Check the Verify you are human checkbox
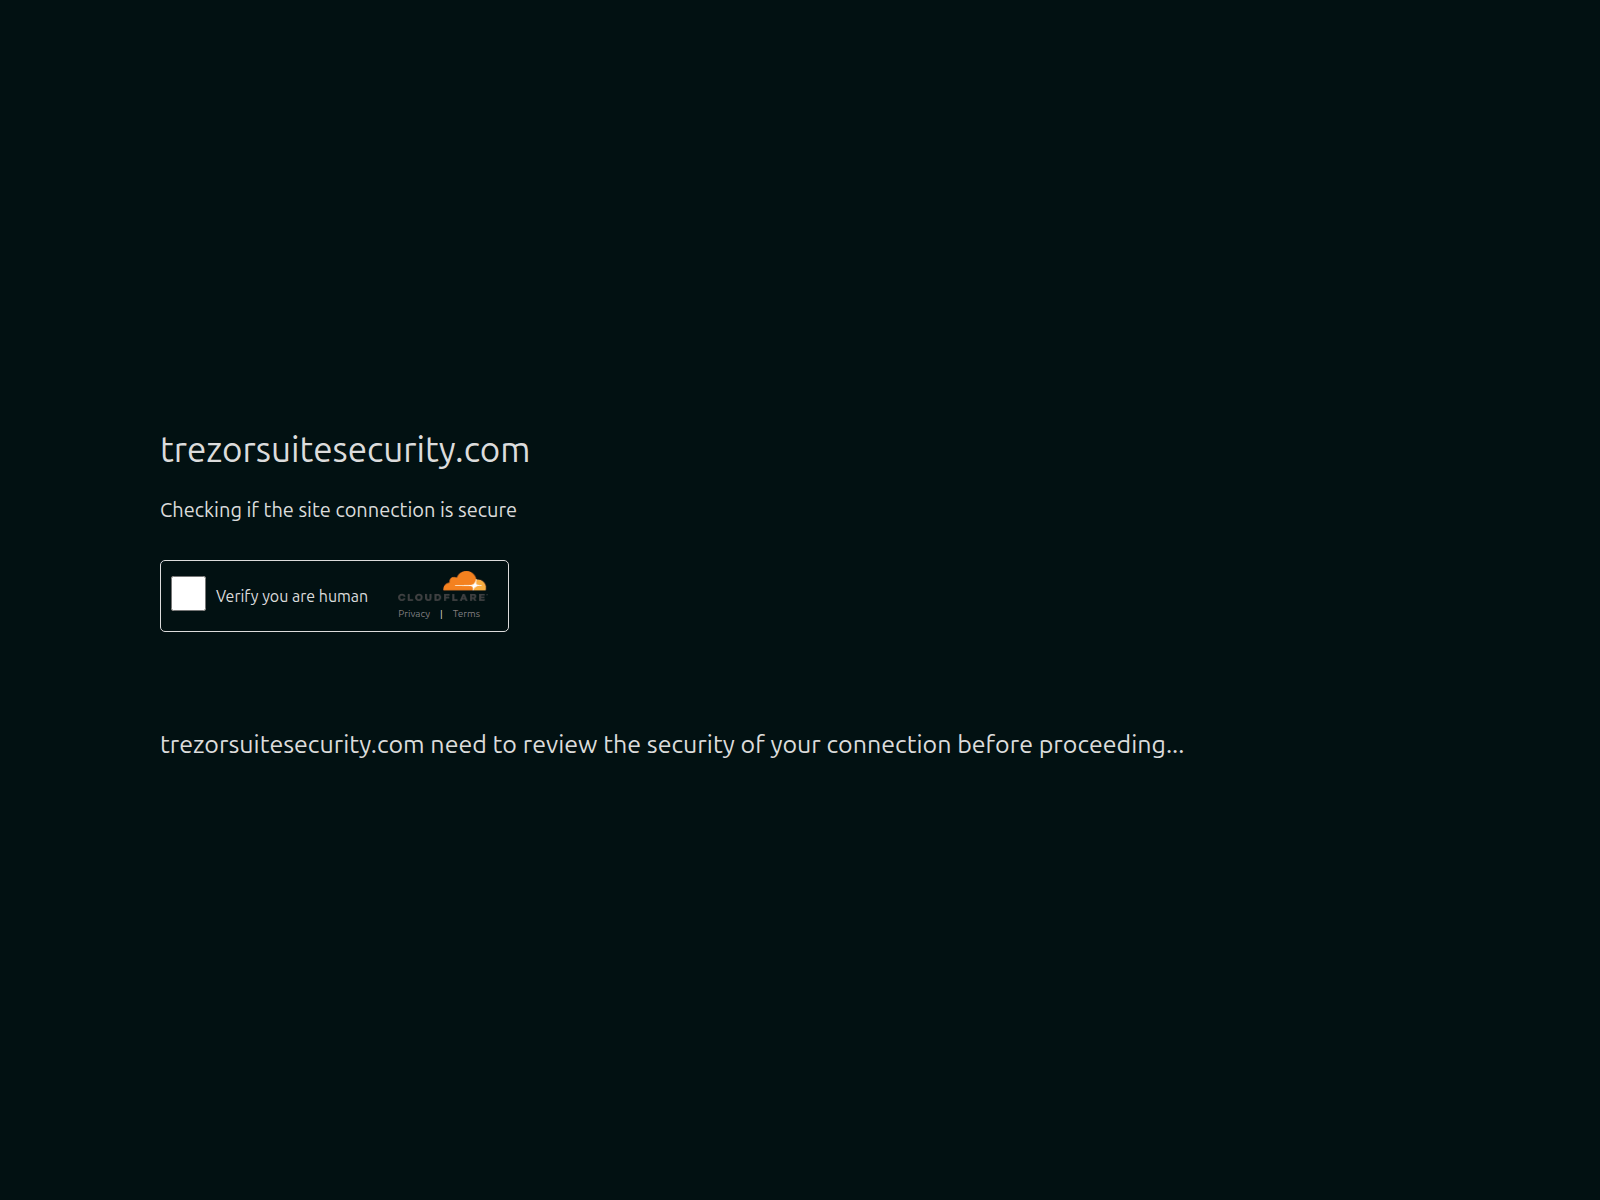 click(x=188, y=594)
